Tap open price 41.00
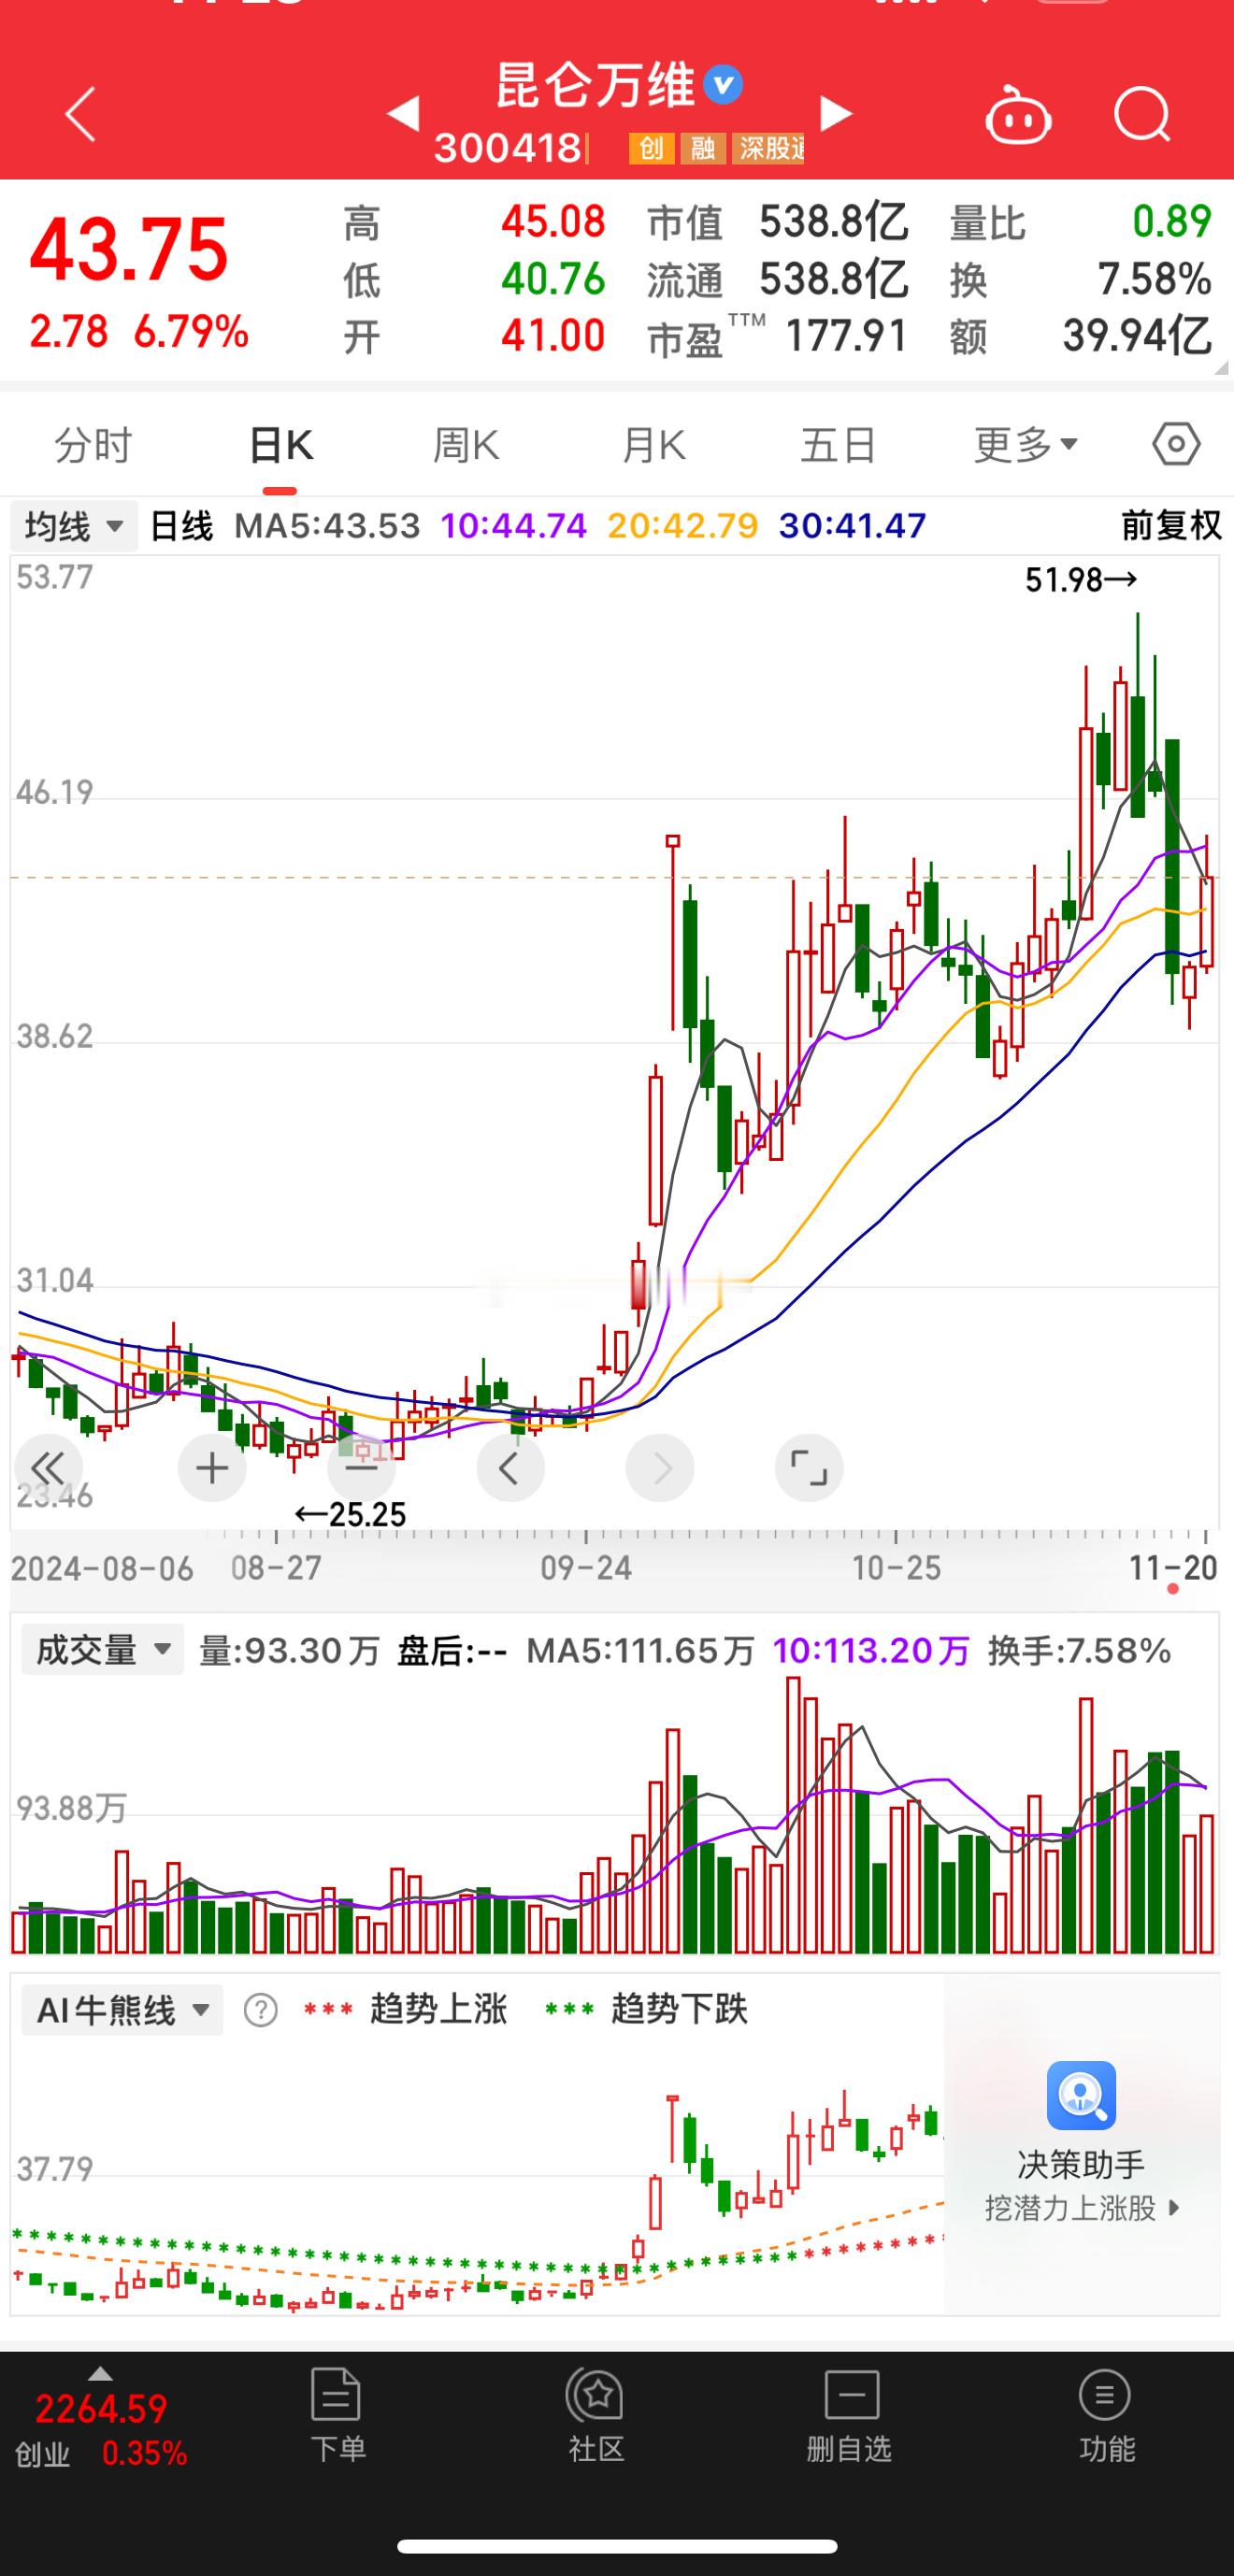 [x=553, y=336]
